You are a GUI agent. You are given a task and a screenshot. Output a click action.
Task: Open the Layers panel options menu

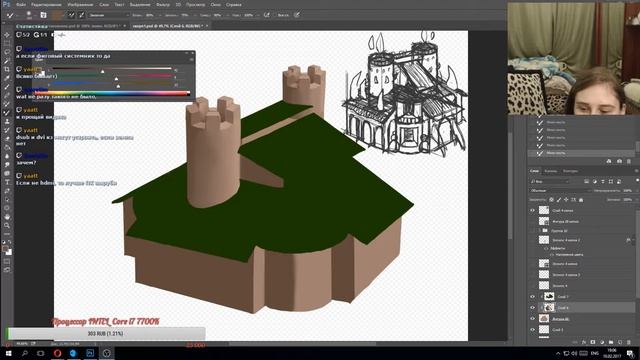636,171
